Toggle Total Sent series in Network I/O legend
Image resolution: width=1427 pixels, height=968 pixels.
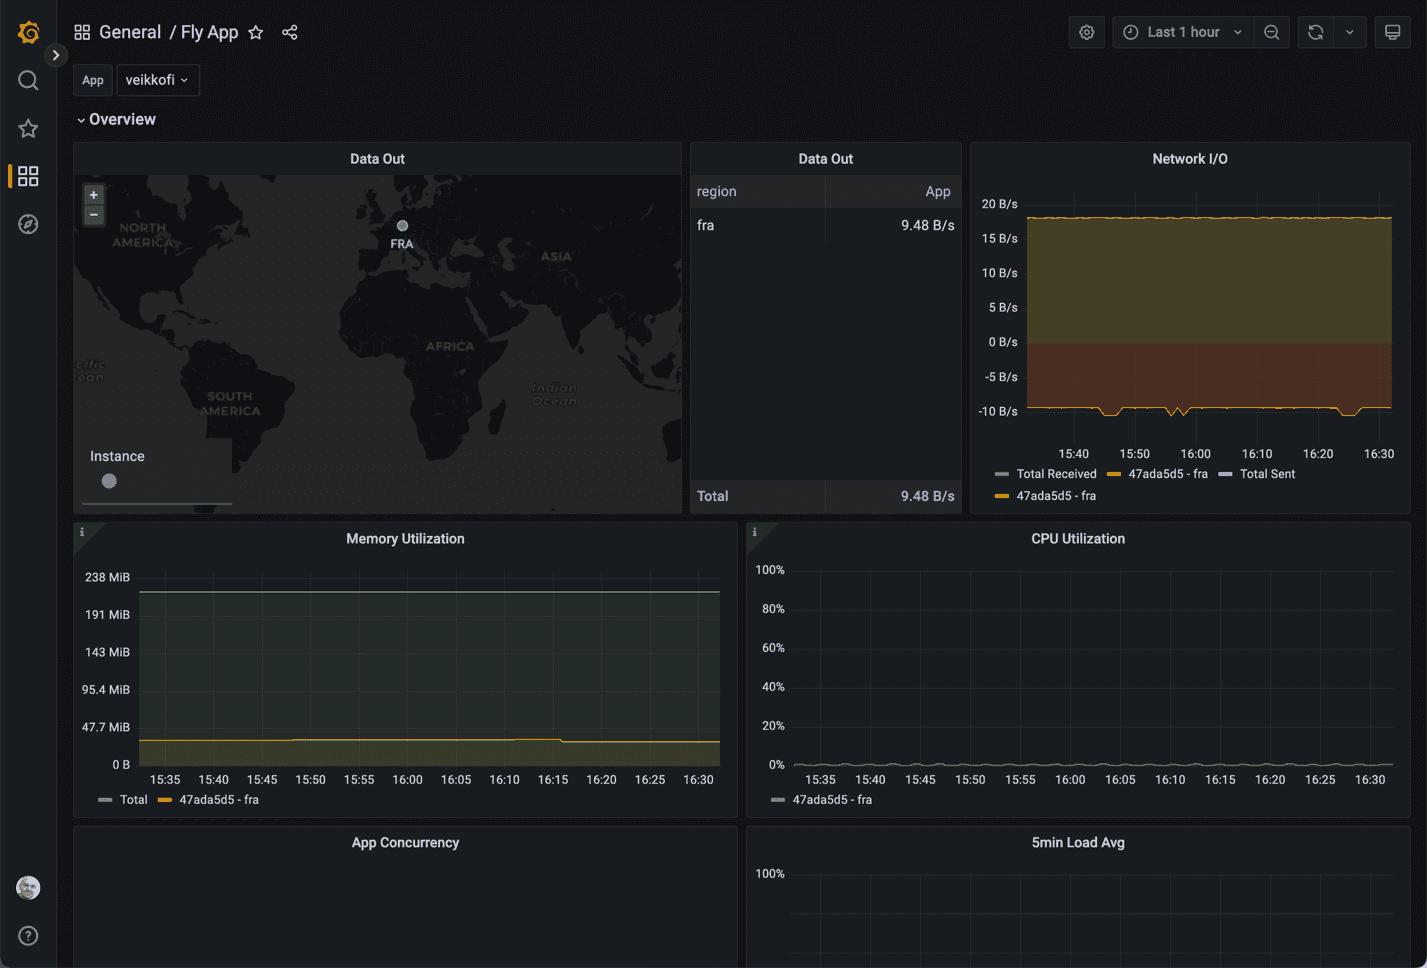(1267, 474)
